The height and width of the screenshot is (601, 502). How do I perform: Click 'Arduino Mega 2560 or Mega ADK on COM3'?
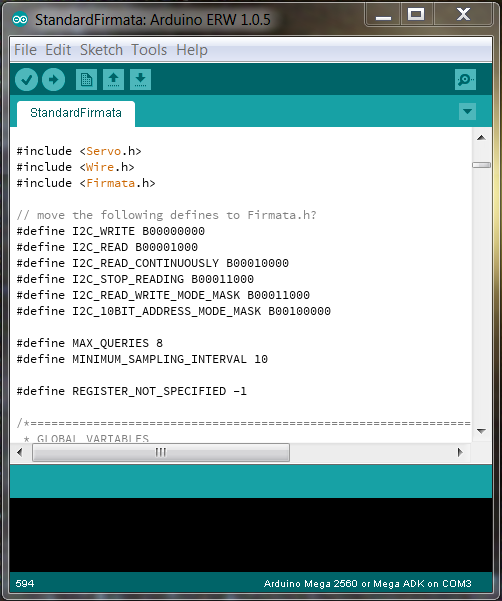click(367, 583)
